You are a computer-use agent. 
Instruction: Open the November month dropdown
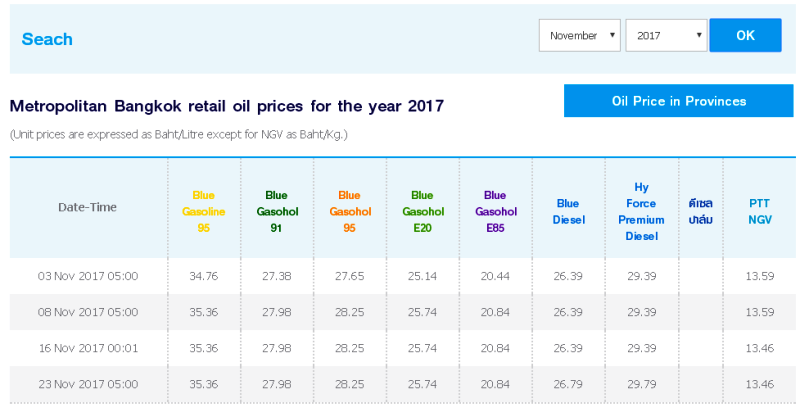[x=580, y=36]
